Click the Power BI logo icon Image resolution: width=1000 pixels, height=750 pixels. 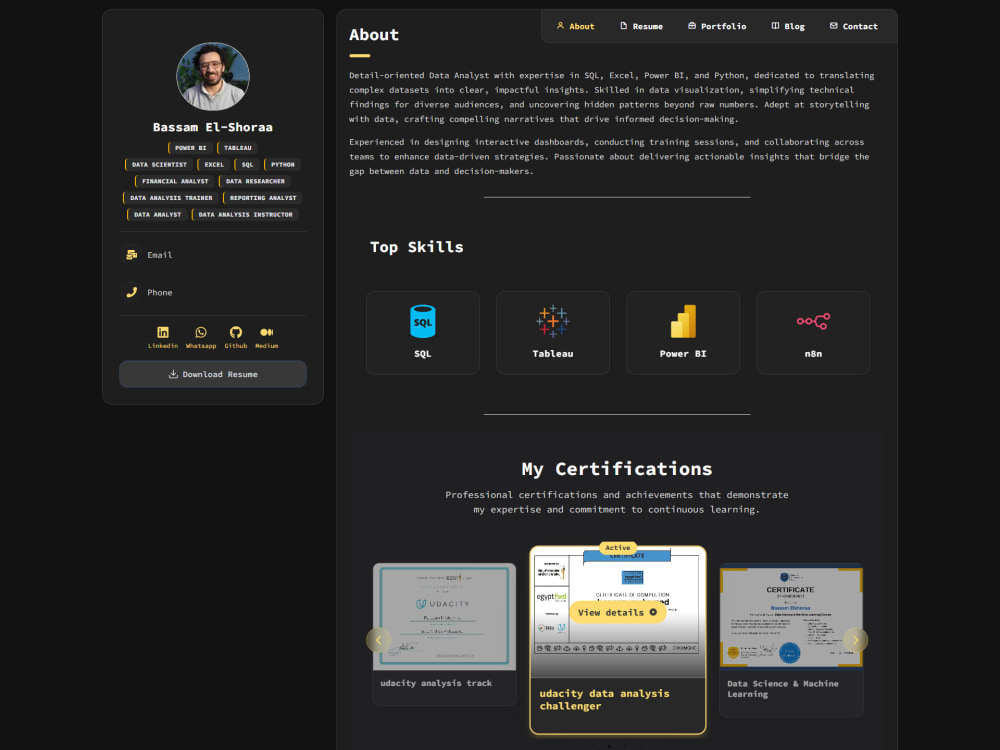pos(683,321)
